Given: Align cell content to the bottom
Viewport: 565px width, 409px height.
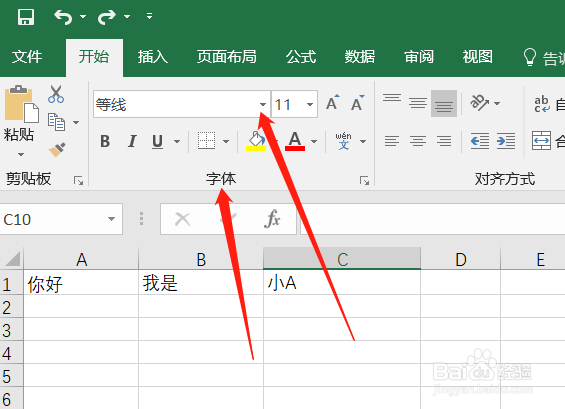Looking at the screenshot, I should pyautogui.click(x=444, y=104).
